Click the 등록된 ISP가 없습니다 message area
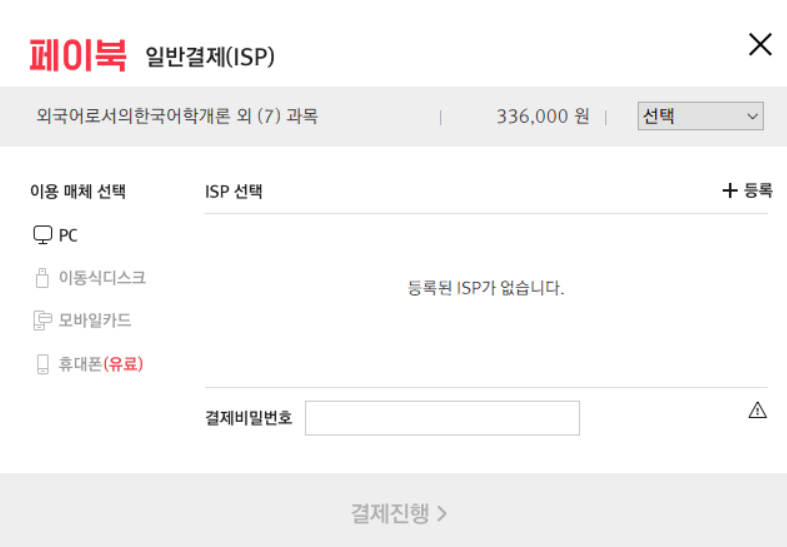787x547 pixels. click(486, 288)
